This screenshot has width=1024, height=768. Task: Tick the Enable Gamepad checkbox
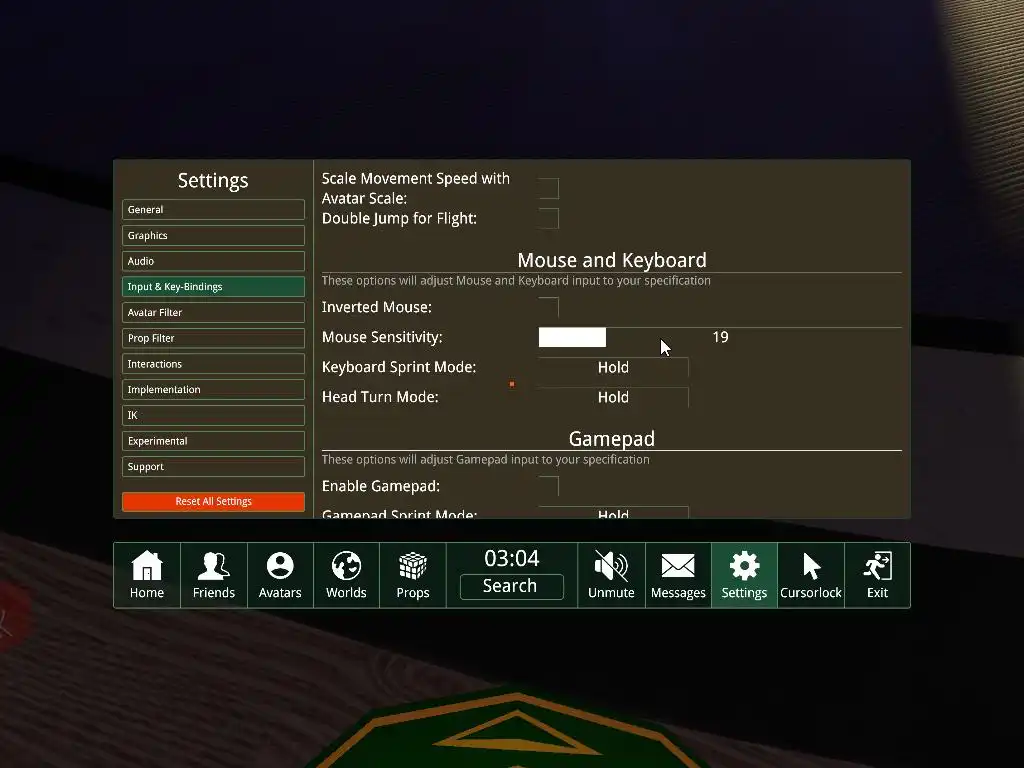[549, 486]
